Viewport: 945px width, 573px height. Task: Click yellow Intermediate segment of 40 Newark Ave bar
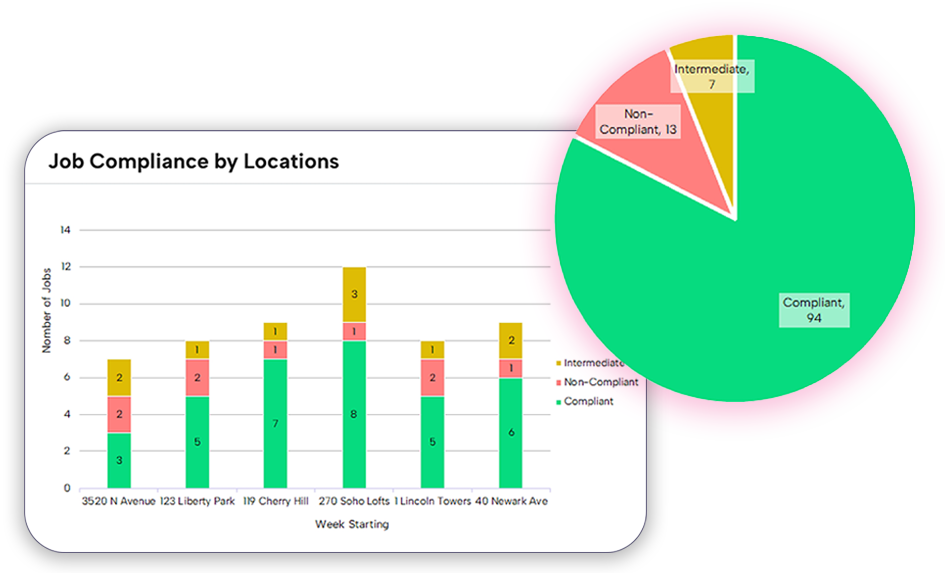510,340
